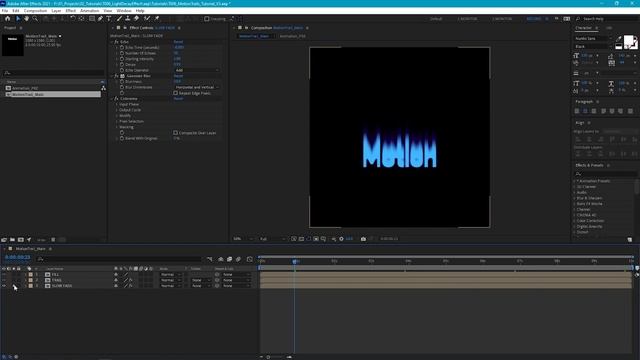The height and width of the screenshot is (360, 640).
Task: Select the Puppet Pin tool
Action: (x=157, y=19)
